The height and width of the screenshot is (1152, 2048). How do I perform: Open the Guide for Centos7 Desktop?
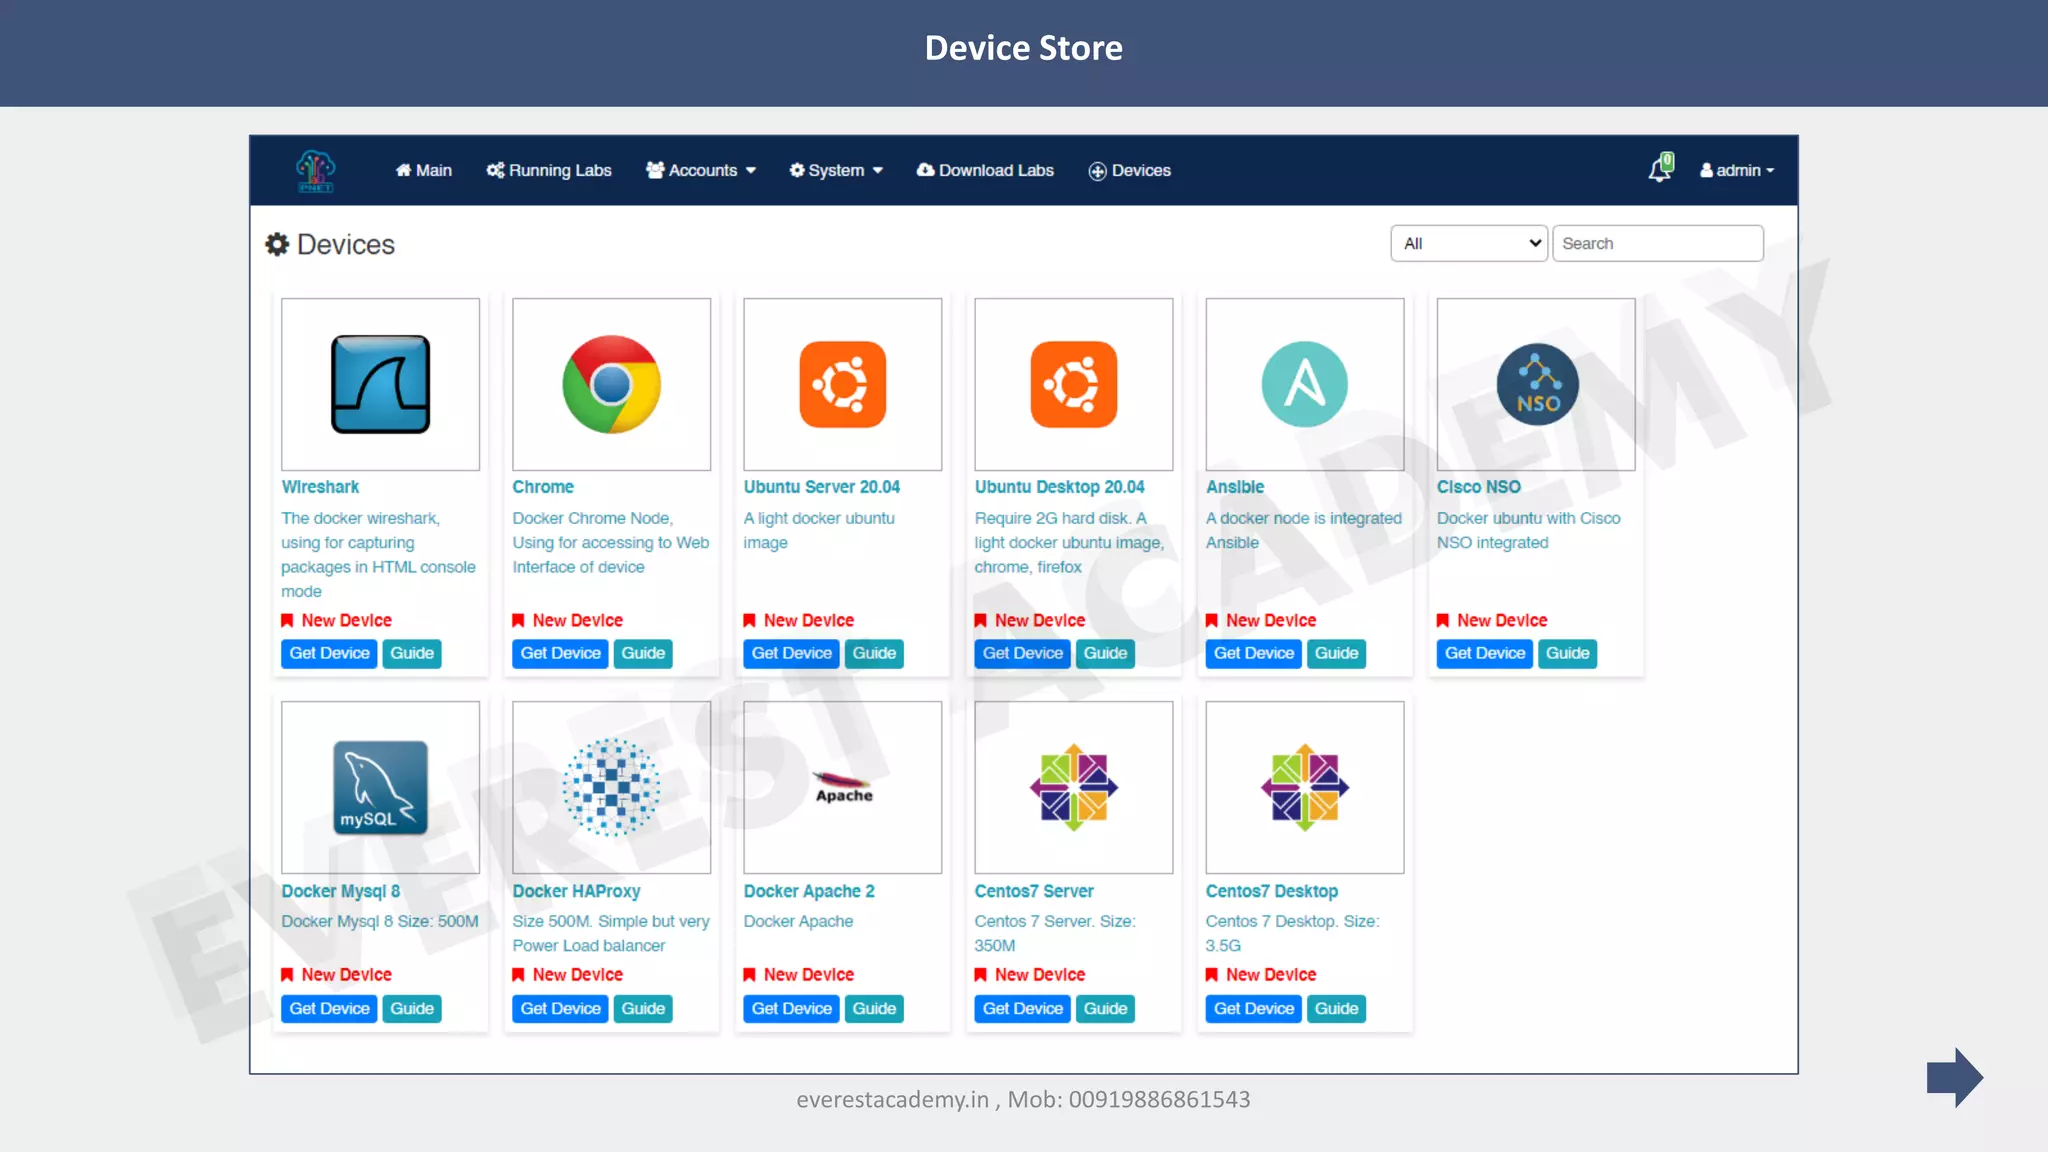coord(1336,1008)
